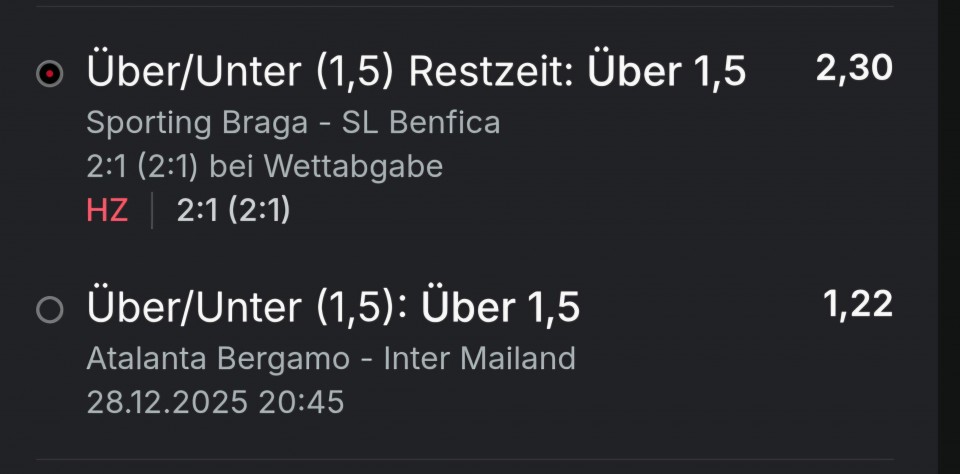Click the Inter Mailand team name
The image size is (960, 474).
[x=480, y=358]
